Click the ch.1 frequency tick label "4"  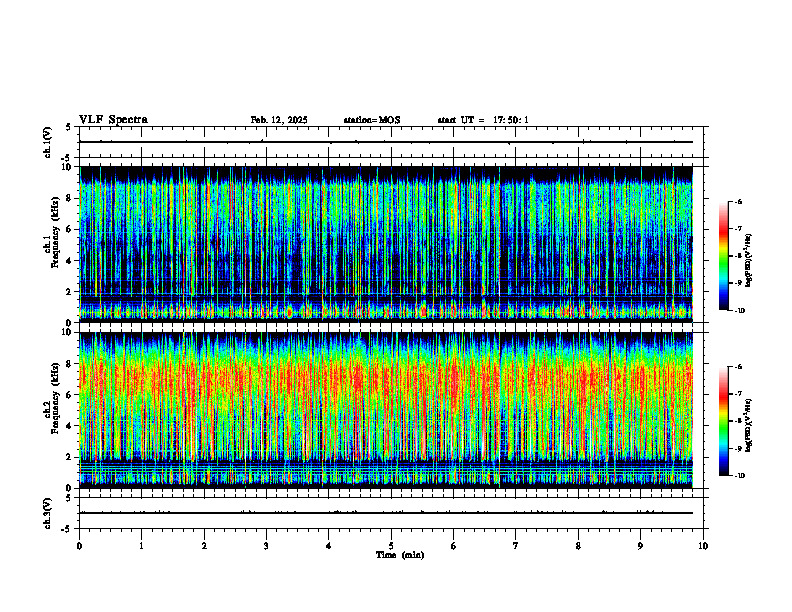(x=70, y=261)
